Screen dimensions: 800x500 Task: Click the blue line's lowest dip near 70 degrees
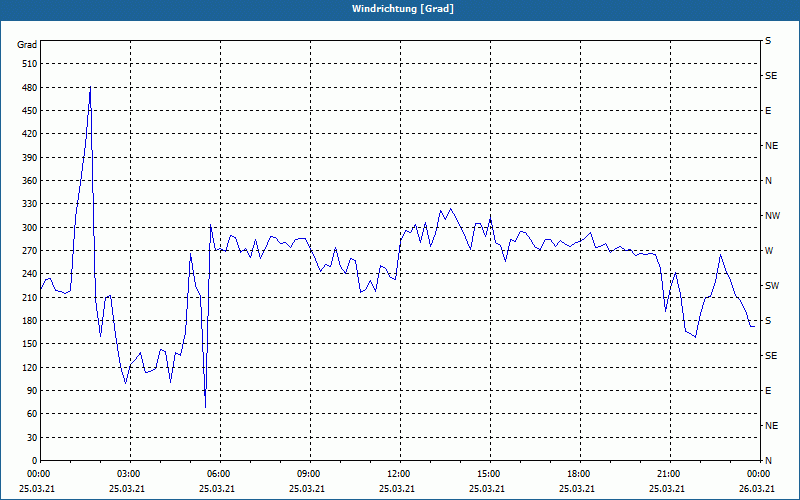coord(205,407)
